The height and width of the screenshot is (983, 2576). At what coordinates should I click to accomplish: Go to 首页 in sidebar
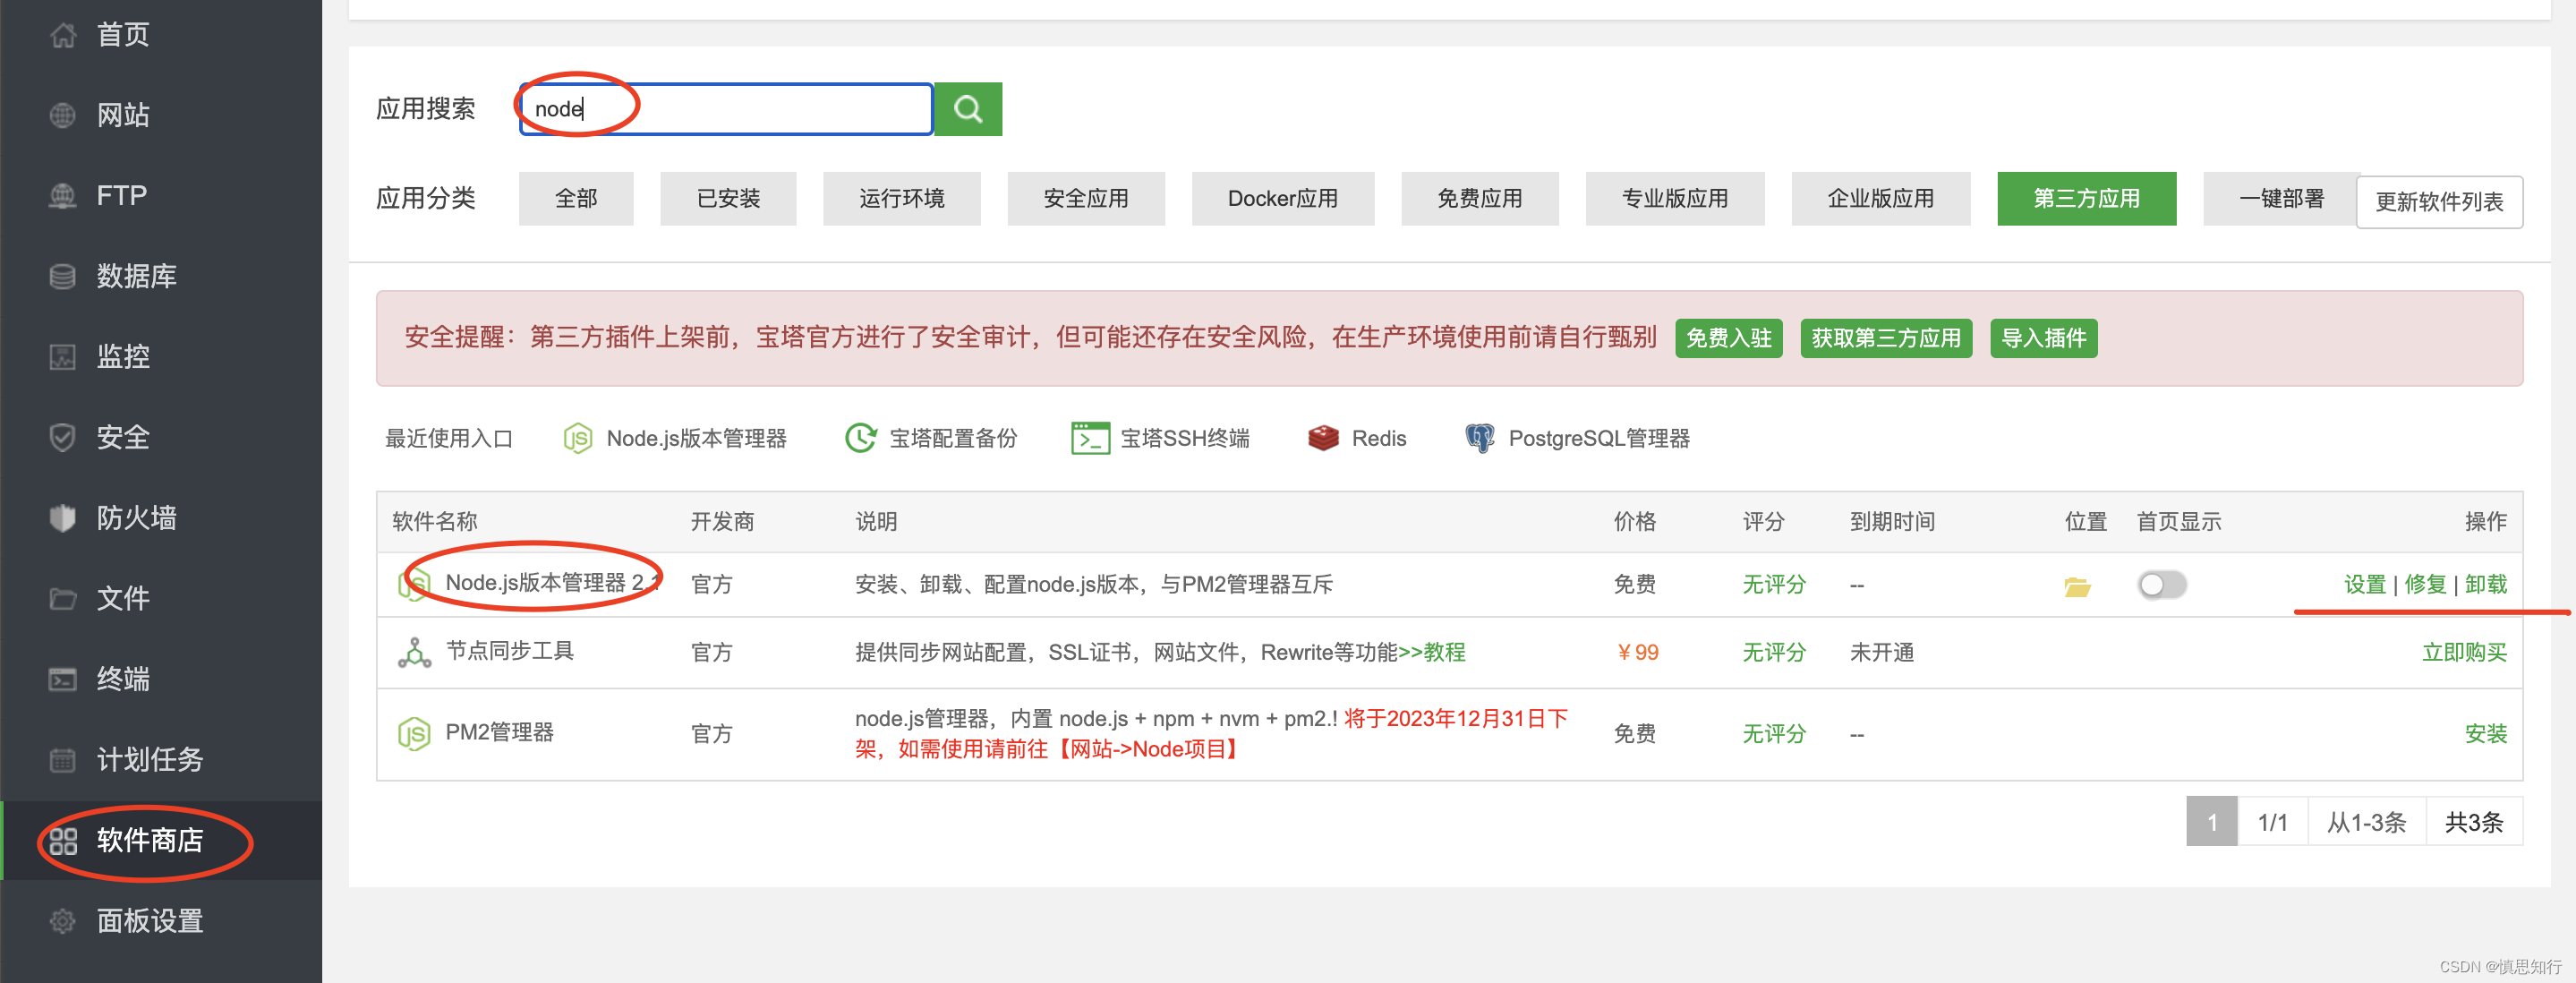coord(122,35)
